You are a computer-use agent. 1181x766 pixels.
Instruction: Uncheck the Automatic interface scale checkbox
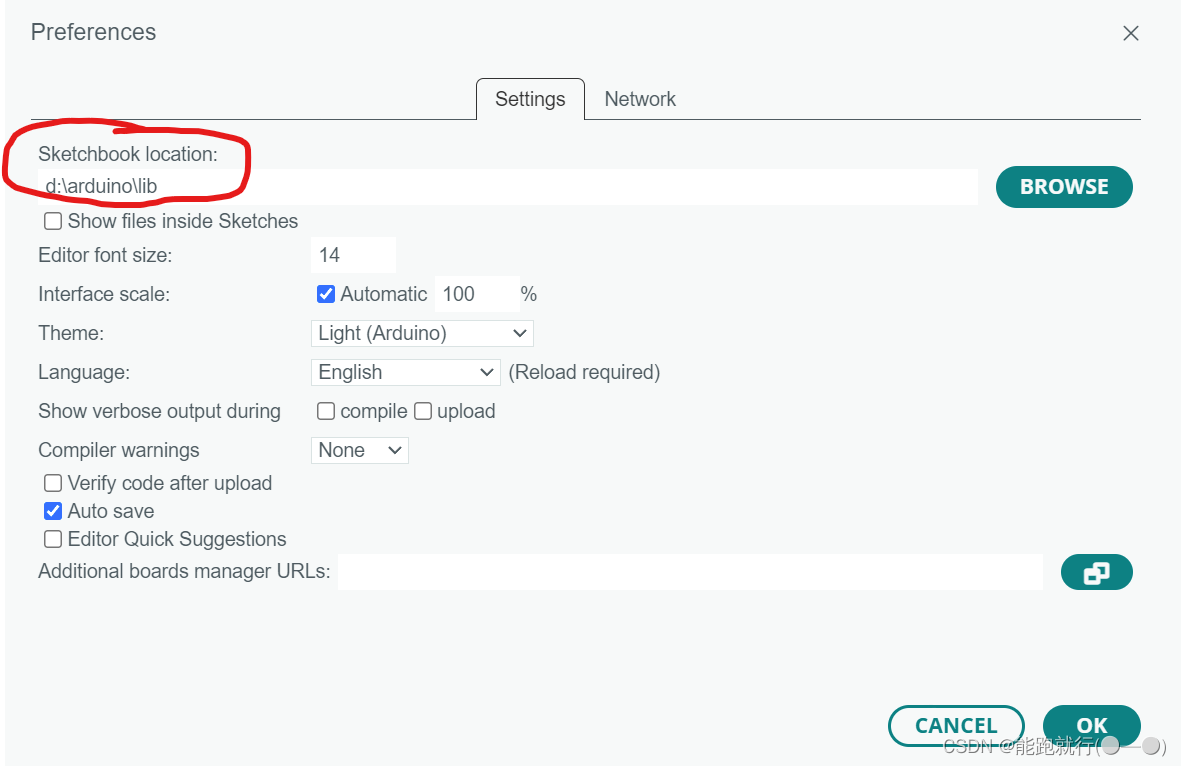click(325, 294)
